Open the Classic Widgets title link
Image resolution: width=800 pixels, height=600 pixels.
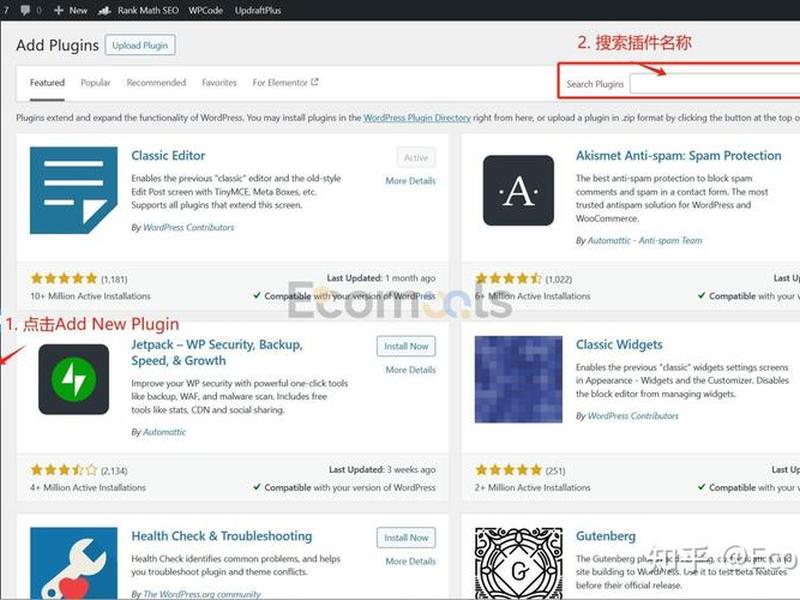(619, 345)
